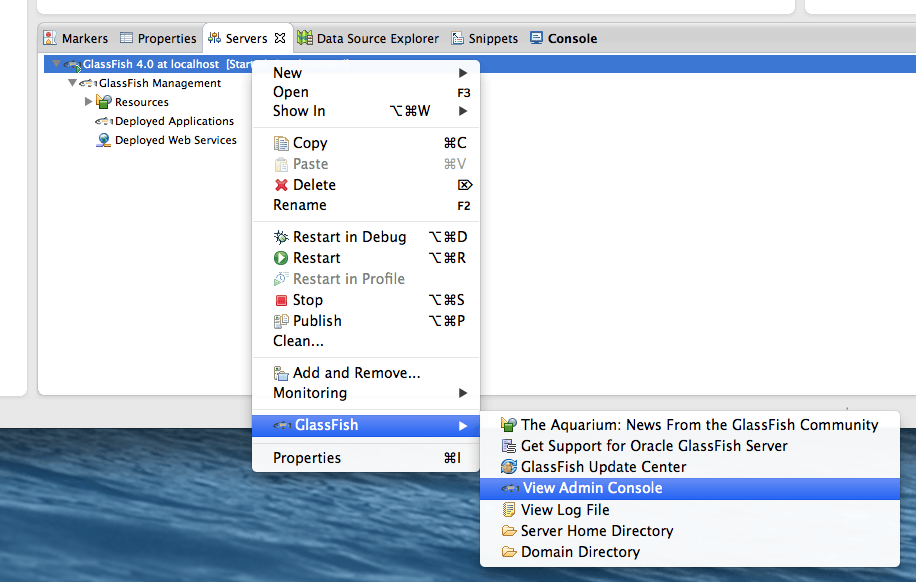Click the Publish icon in context menu
This screenshot has width=916, height=582.
point(281,321)
